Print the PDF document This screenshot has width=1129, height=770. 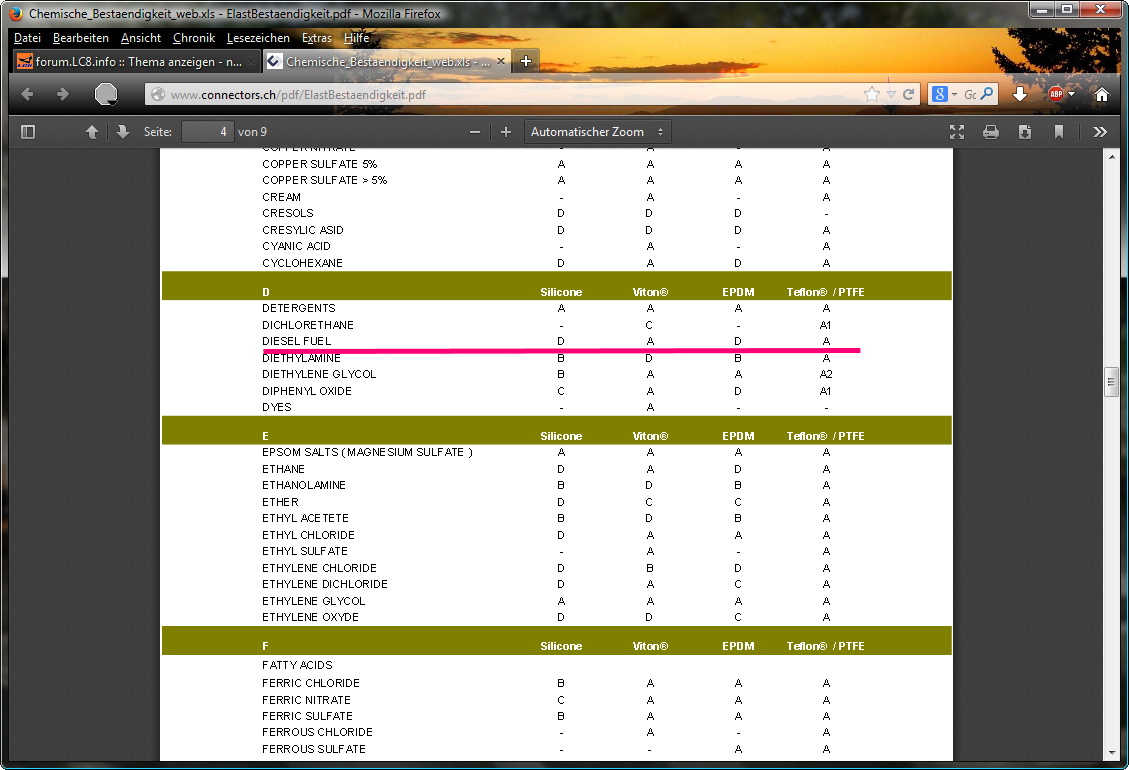pos(991,132)
